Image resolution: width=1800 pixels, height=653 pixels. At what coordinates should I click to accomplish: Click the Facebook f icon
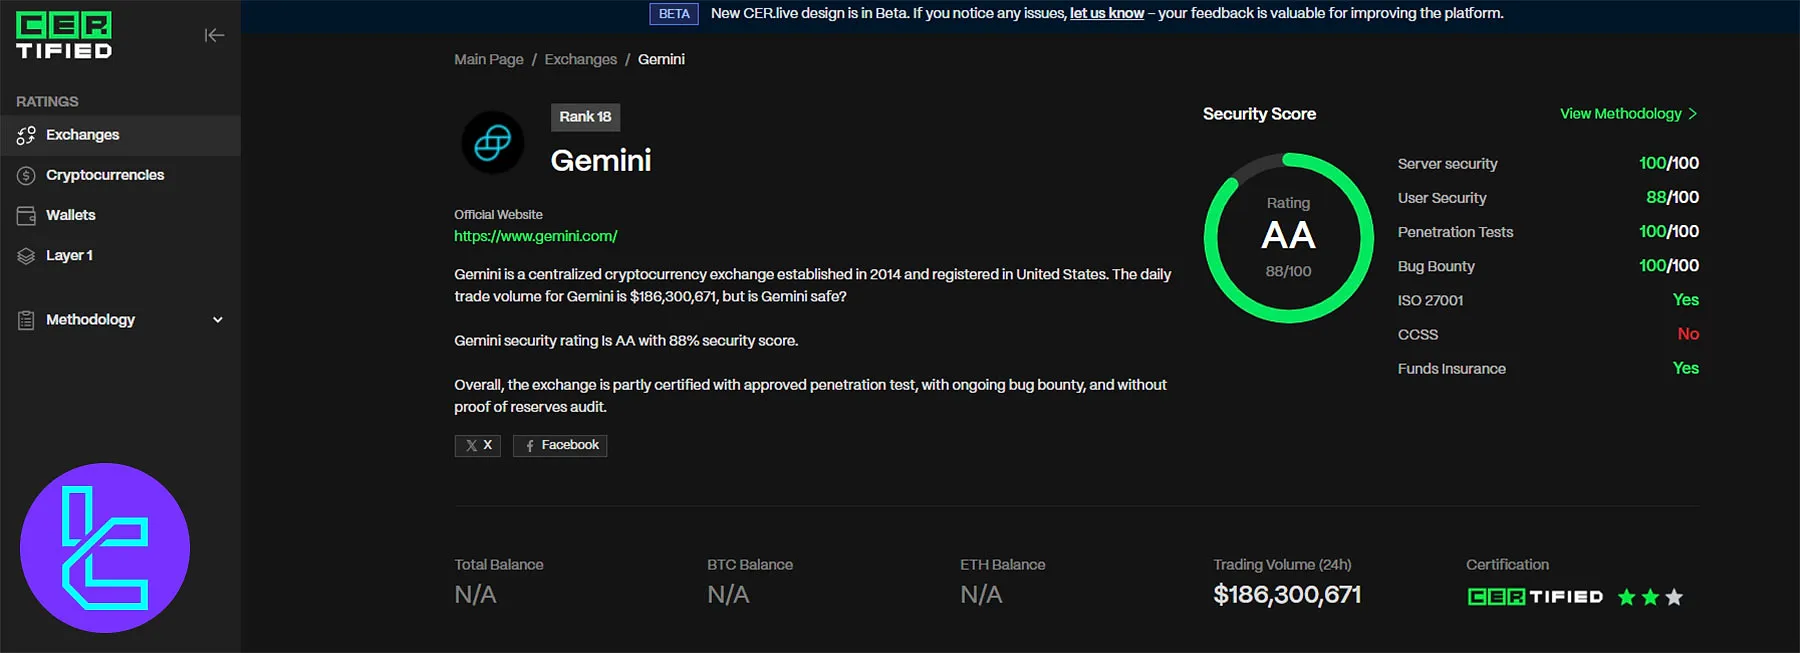(x=530, y=446)
